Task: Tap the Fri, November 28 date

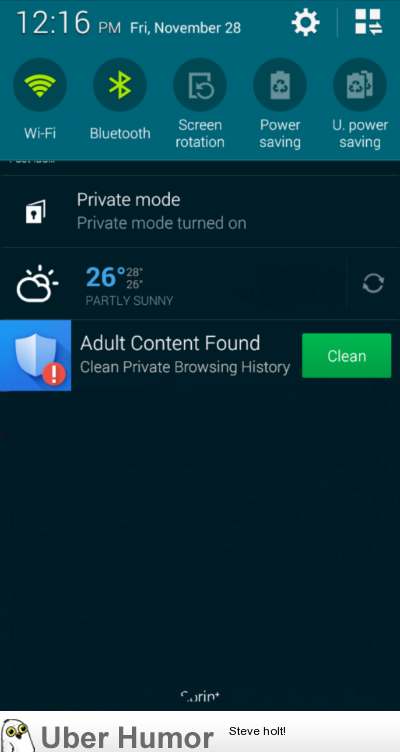Action: tap(186, 28)
